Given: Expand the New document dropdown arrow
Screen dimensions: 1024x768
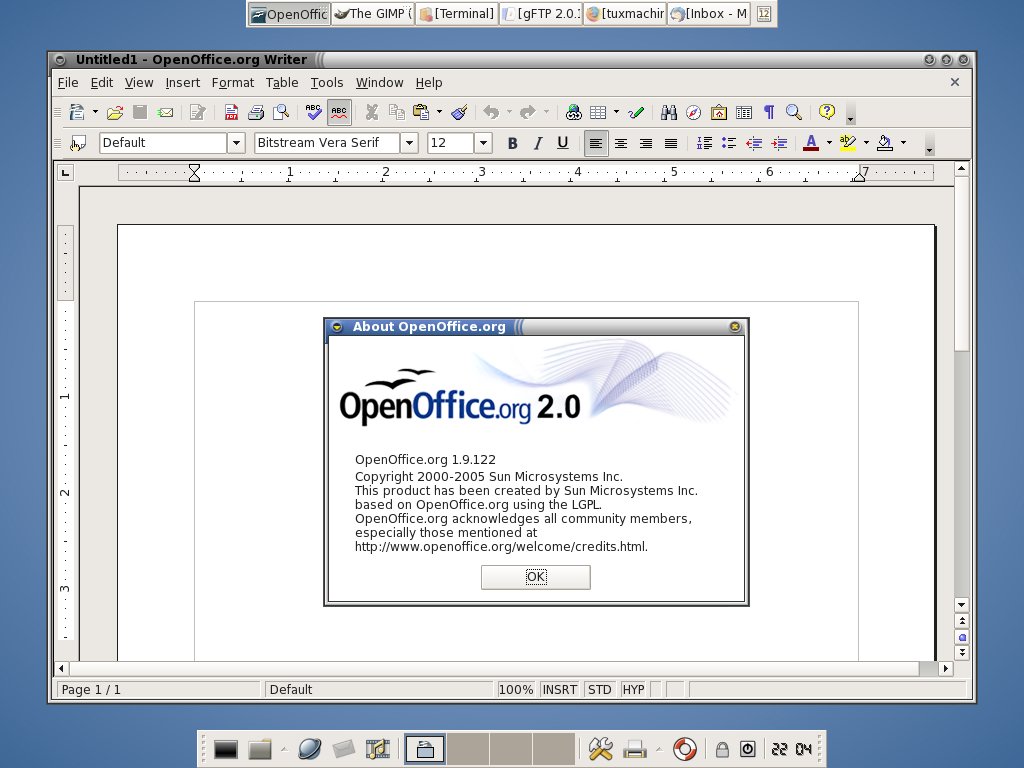Looking at the screenshot, I should [95, 112].
